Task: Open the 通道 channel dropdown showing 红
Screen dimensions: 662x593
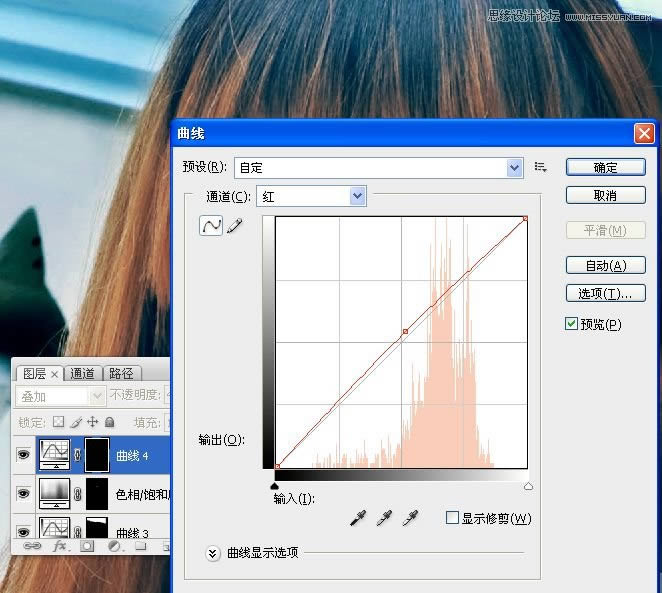Action: (x=358, y=197)
